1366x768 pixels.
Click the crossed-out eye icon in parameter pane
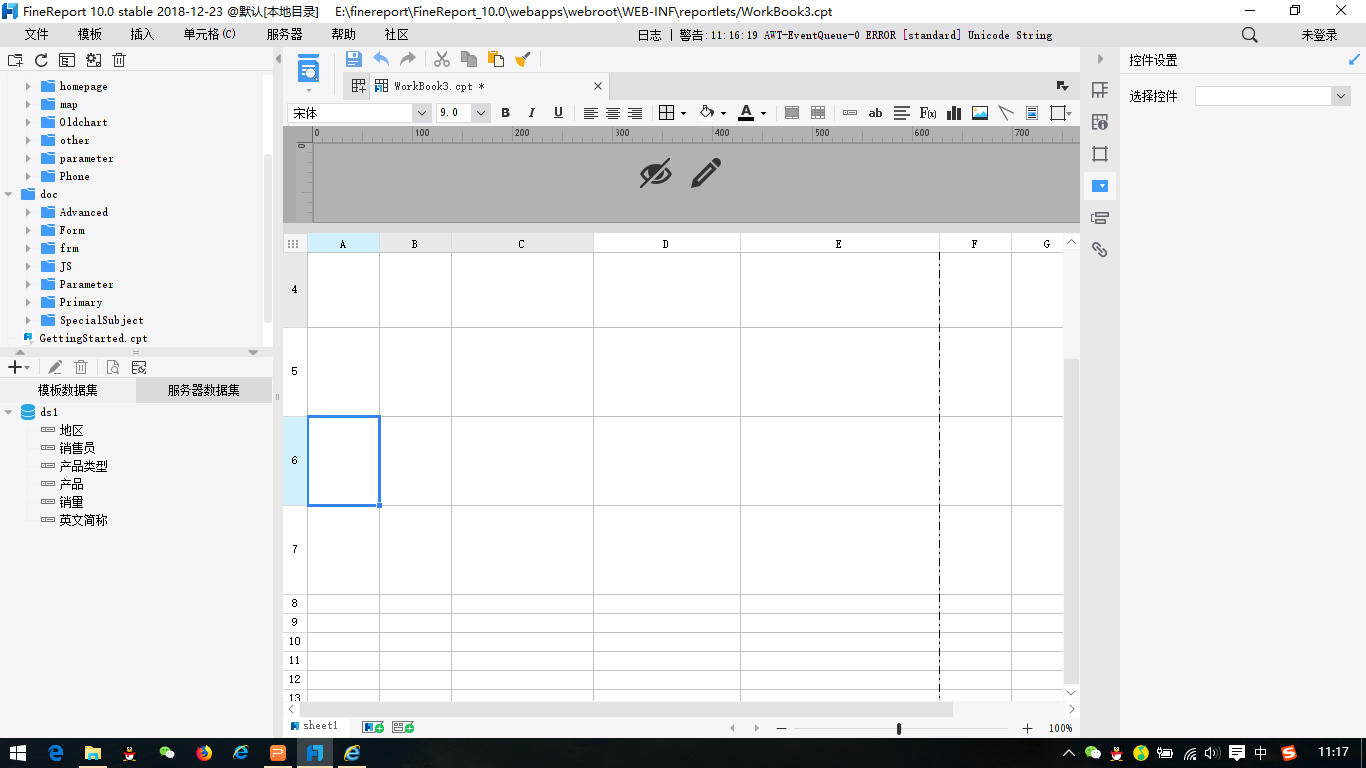point(655,173)
